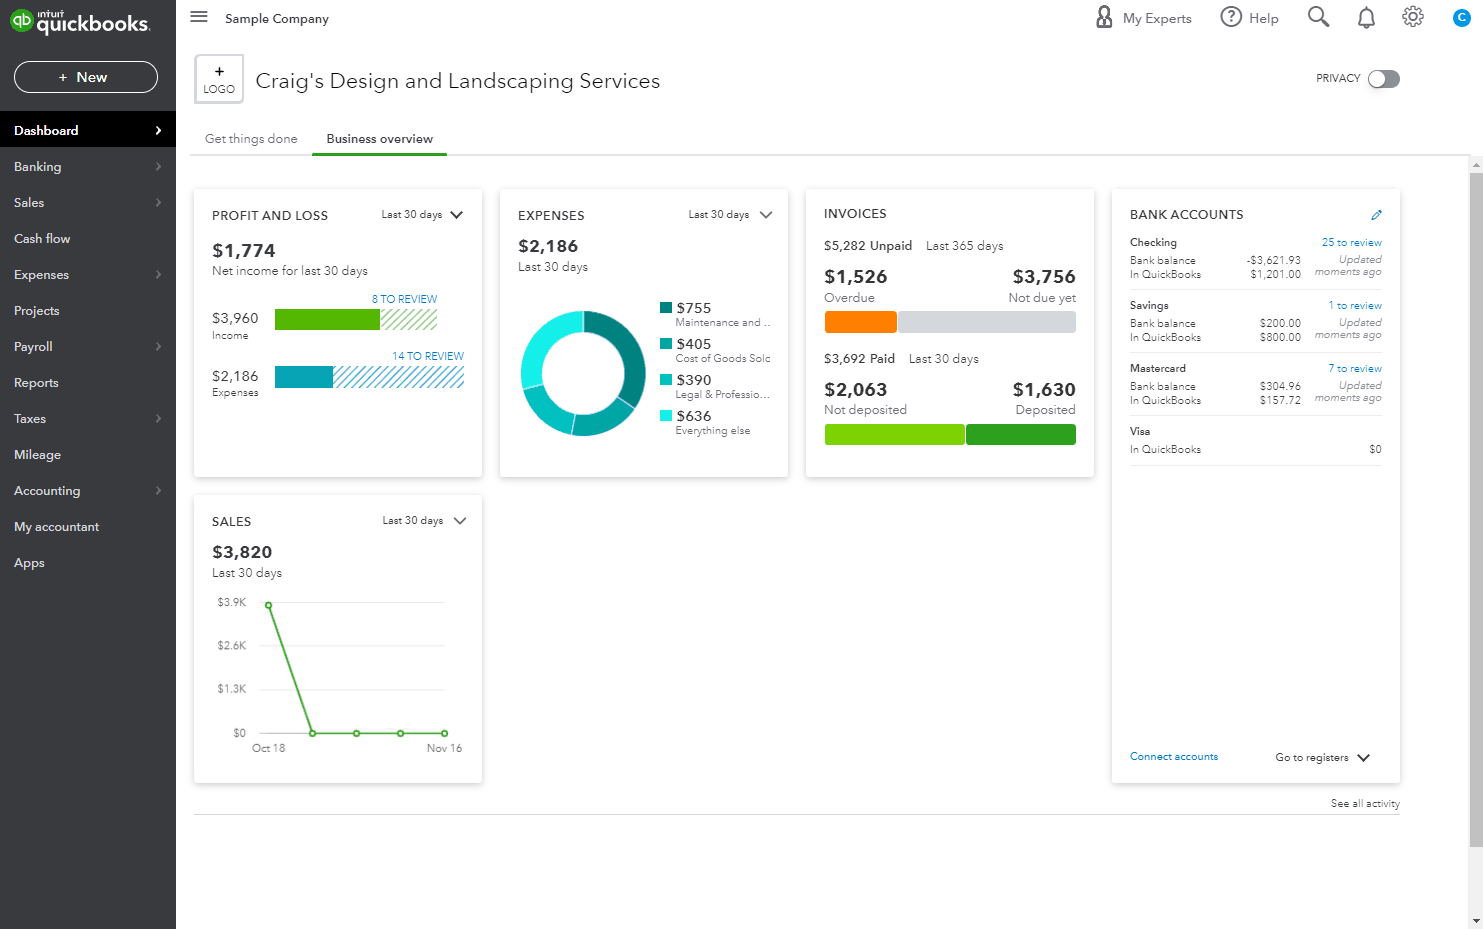Expand the Sales menu
The image size is (1483, 929).
88,203
